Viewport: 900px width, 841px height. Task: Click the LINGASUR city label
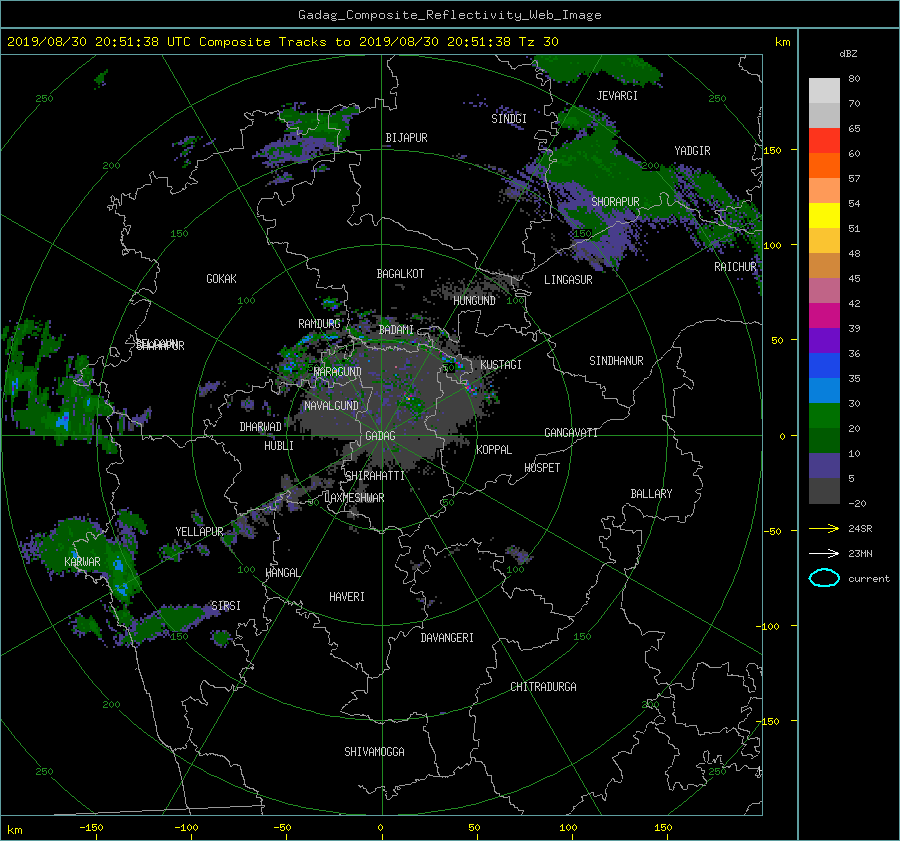click(x=568, y=280)
